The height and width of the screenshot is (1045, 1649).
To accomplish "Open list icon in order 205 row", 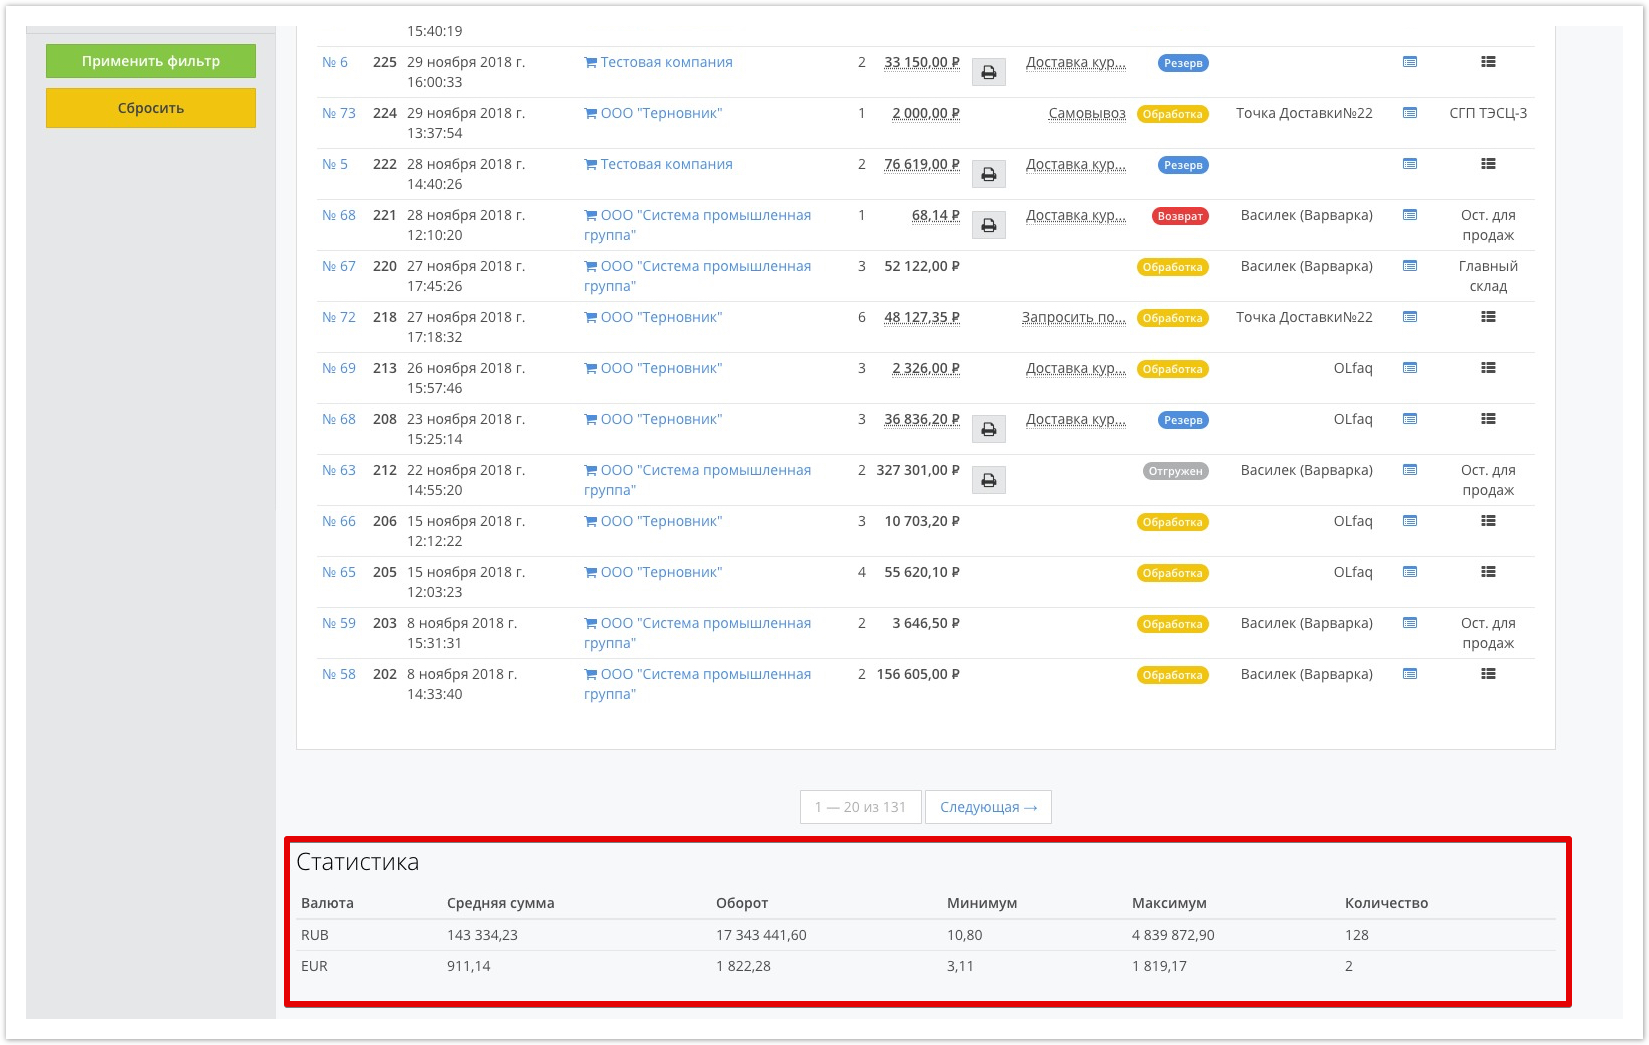I will pos(1488,572).
